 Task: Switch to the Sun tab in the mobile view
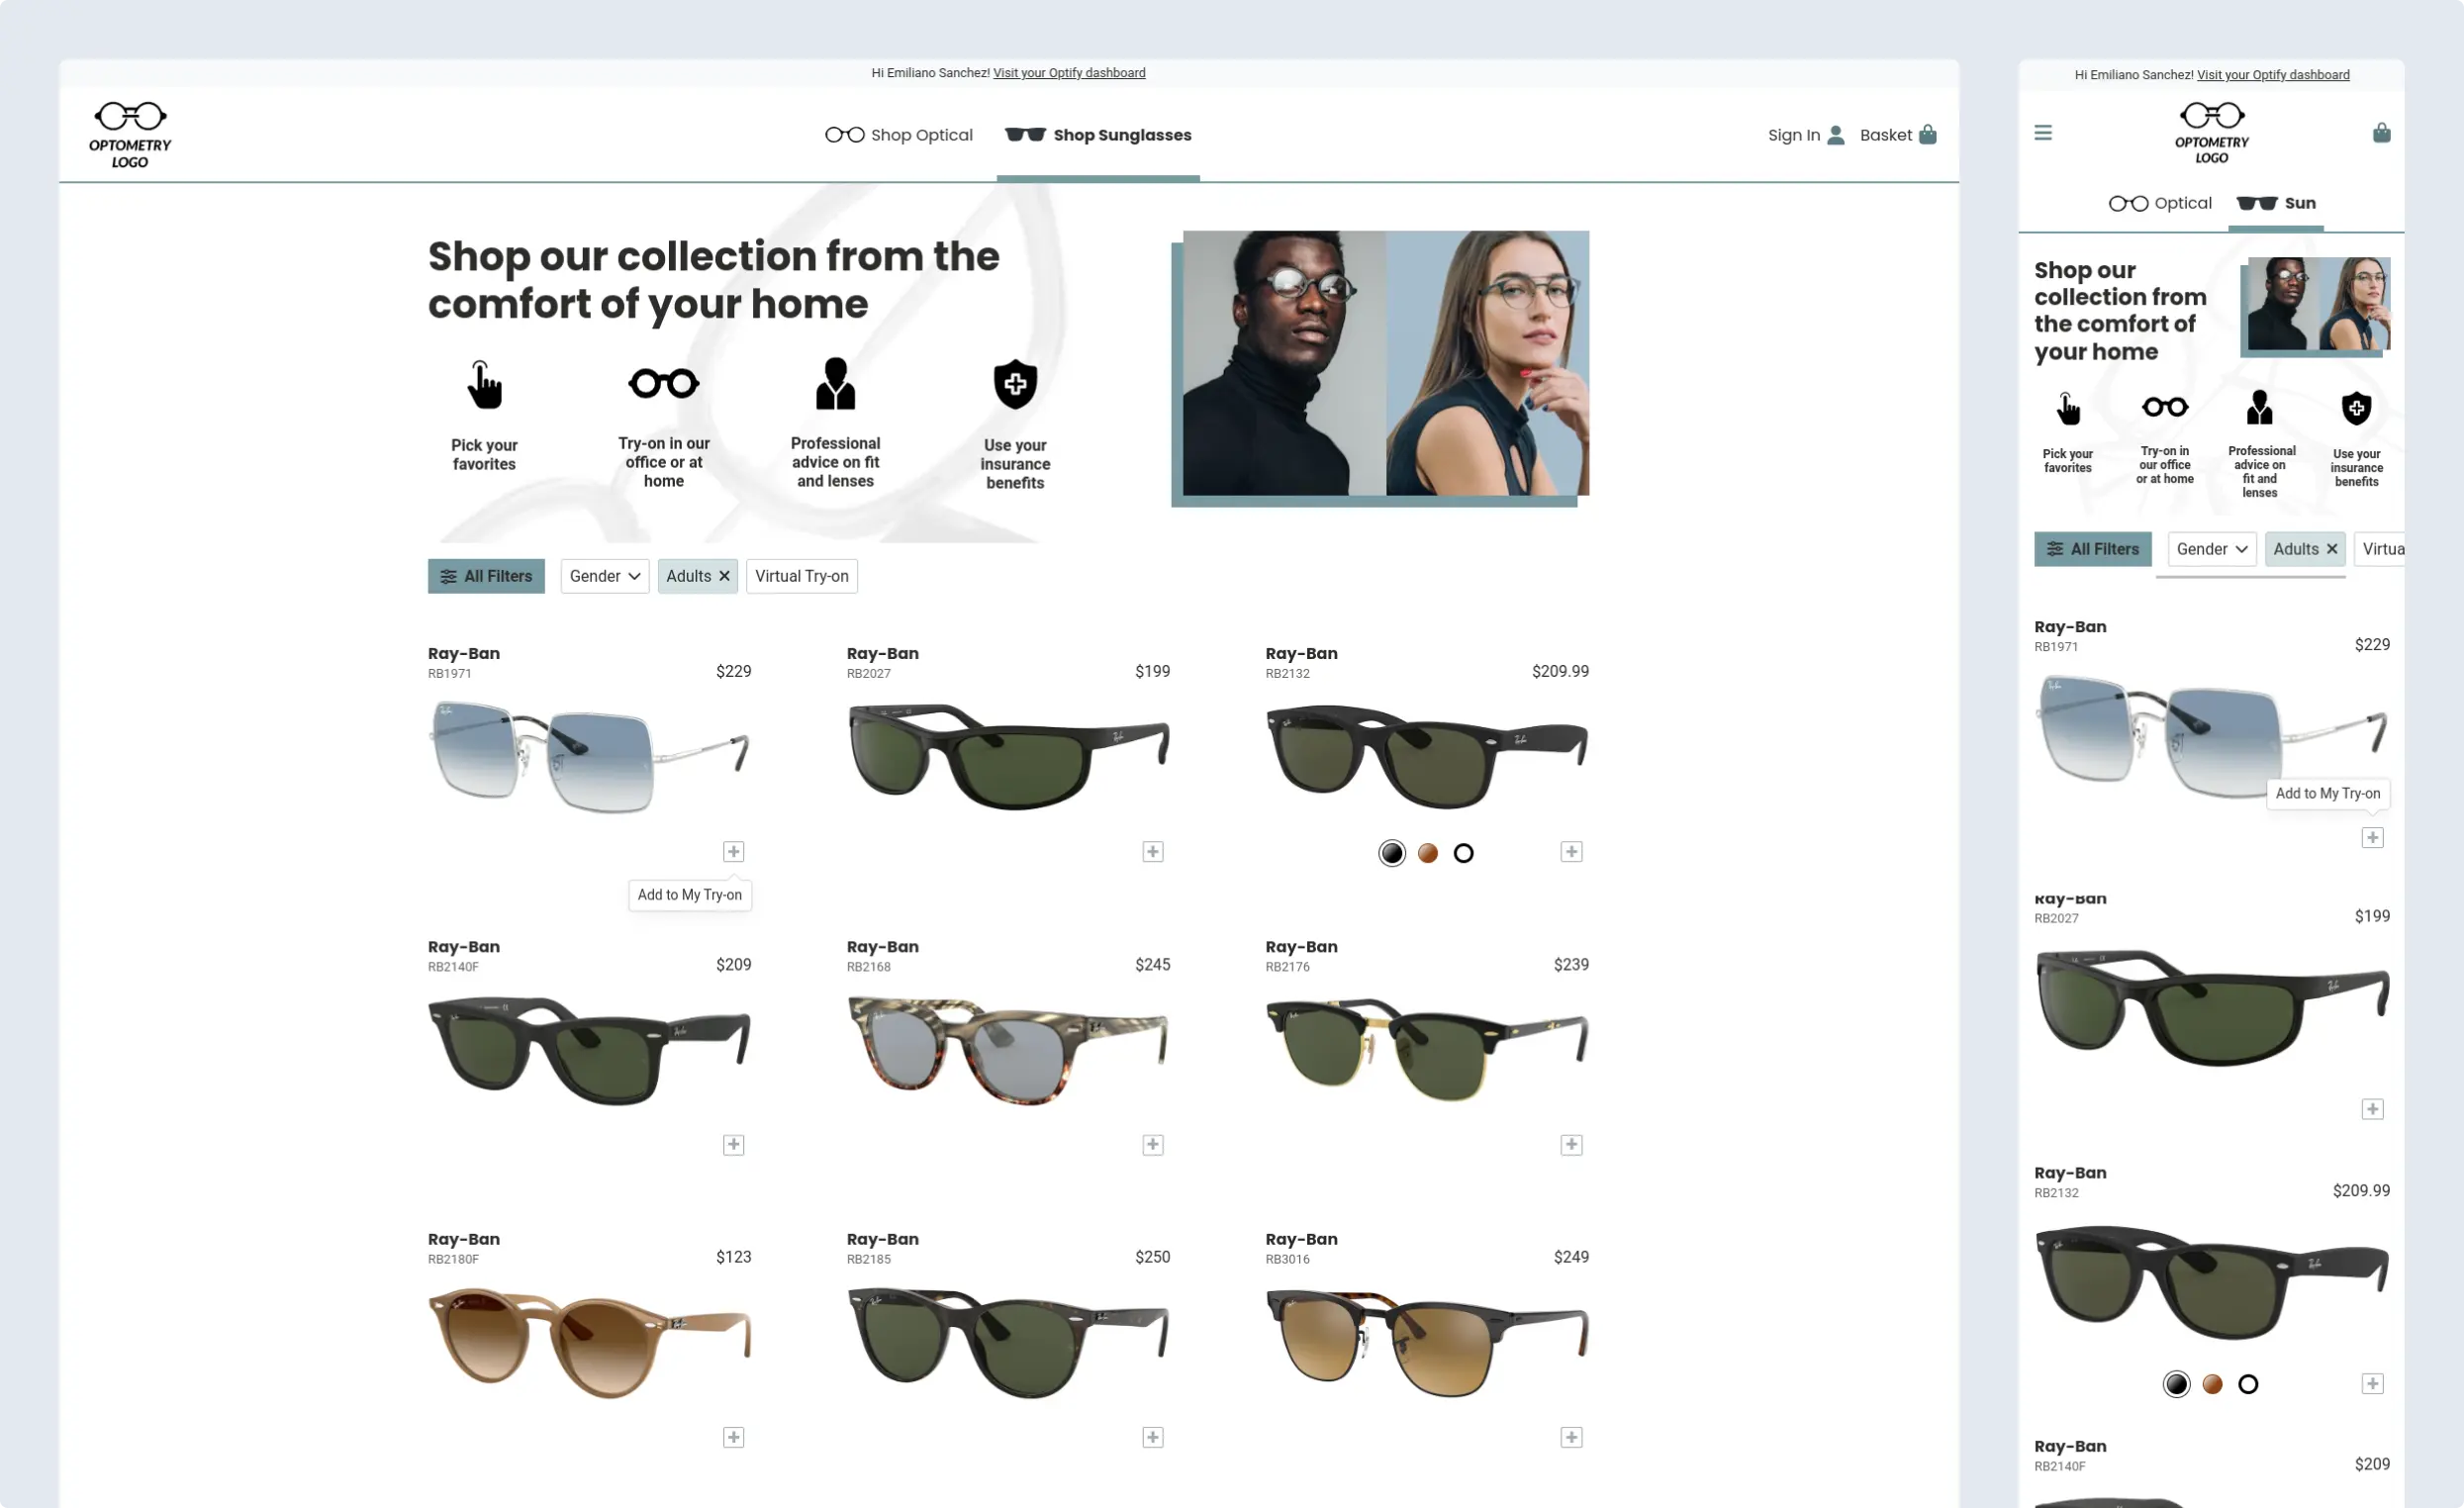coord(2277,203)
